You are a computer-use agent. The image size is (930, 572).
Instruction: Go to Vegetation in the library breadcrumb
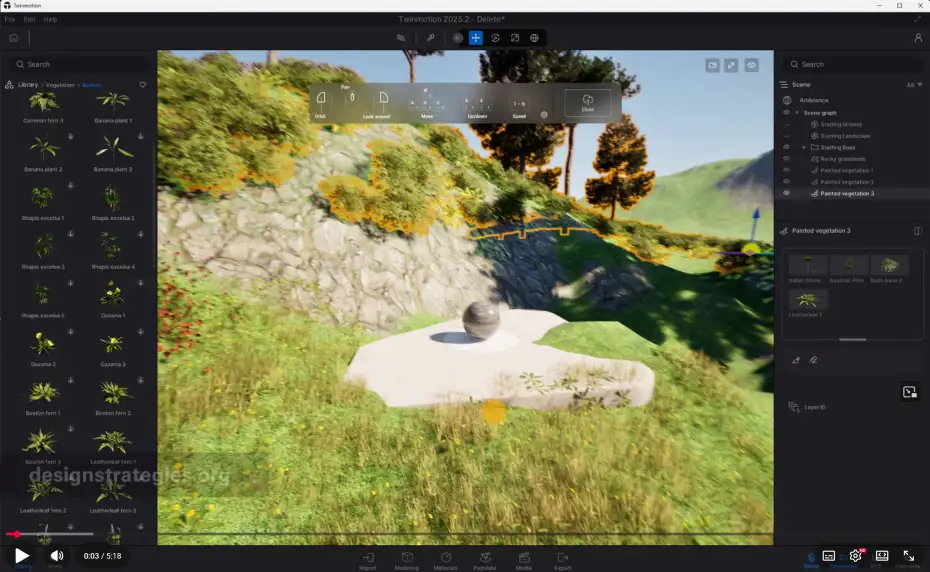coord(60,85)
